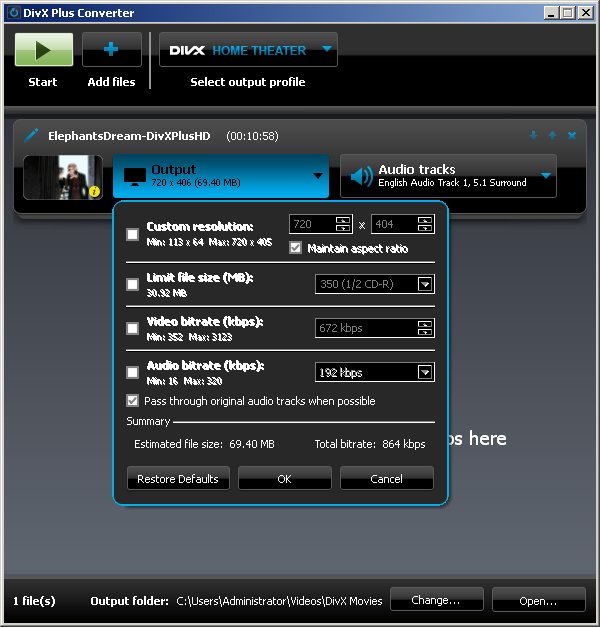Open the 192 kbps audio bitrate dropdown
The height and width of the screenshot is (627, 600).
tap(425, 372)
